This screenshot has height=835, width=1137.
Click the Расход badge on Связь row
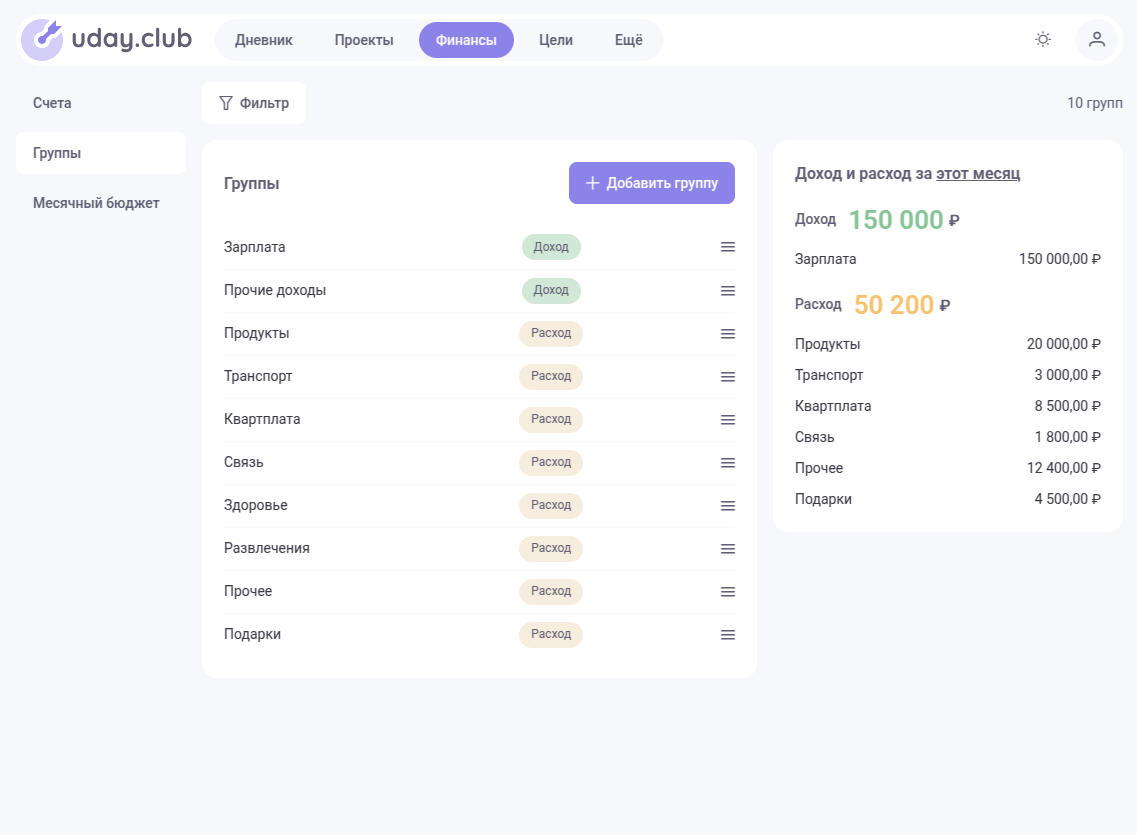(x=550, y=462)
